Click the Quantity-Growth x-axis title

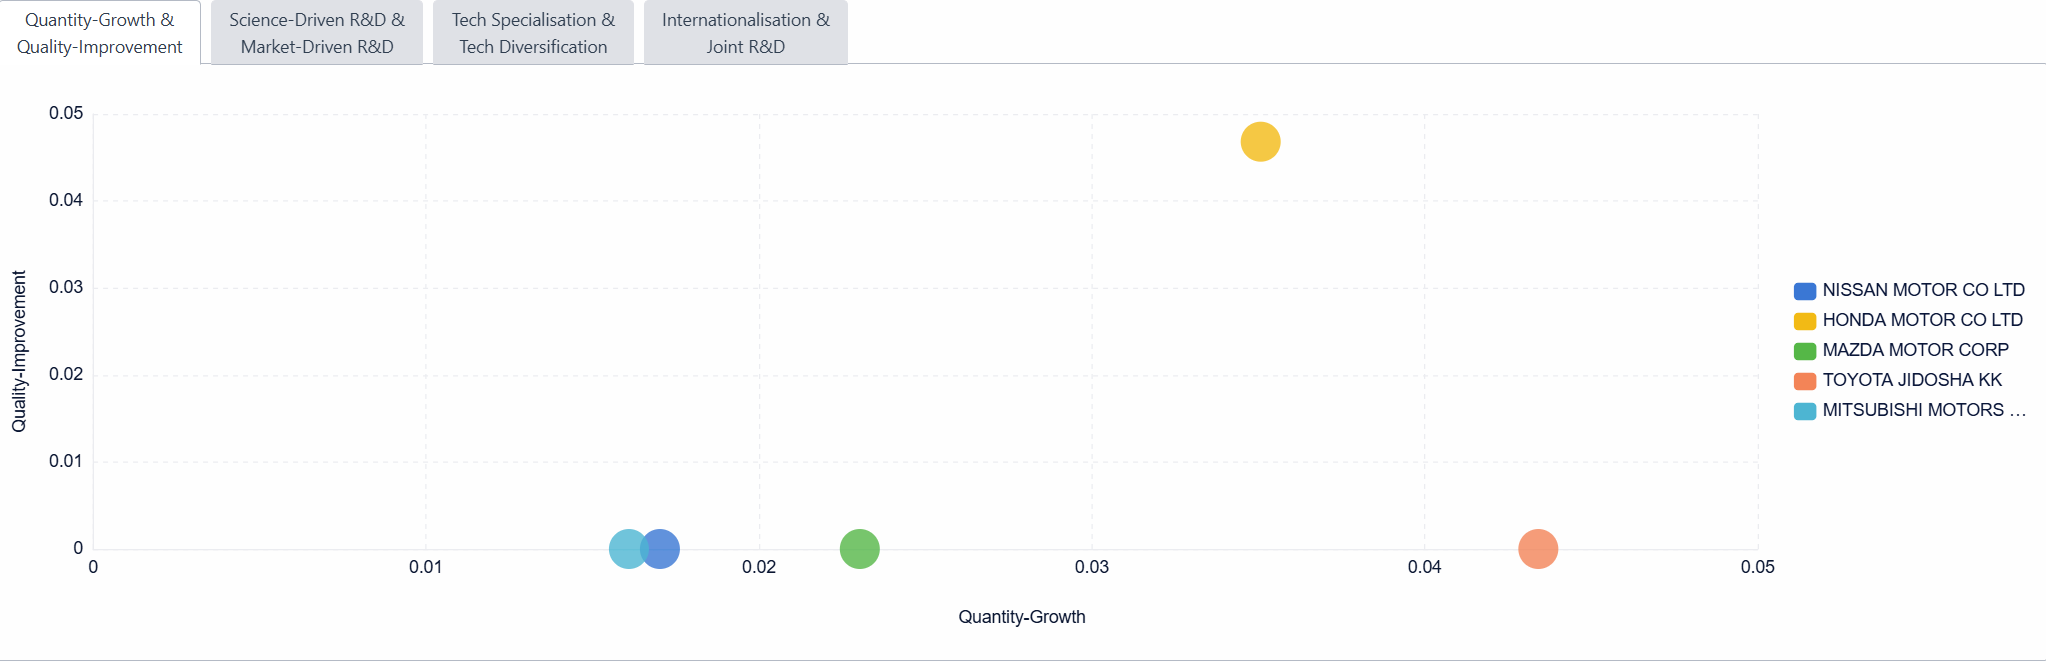coord(1021,617)
